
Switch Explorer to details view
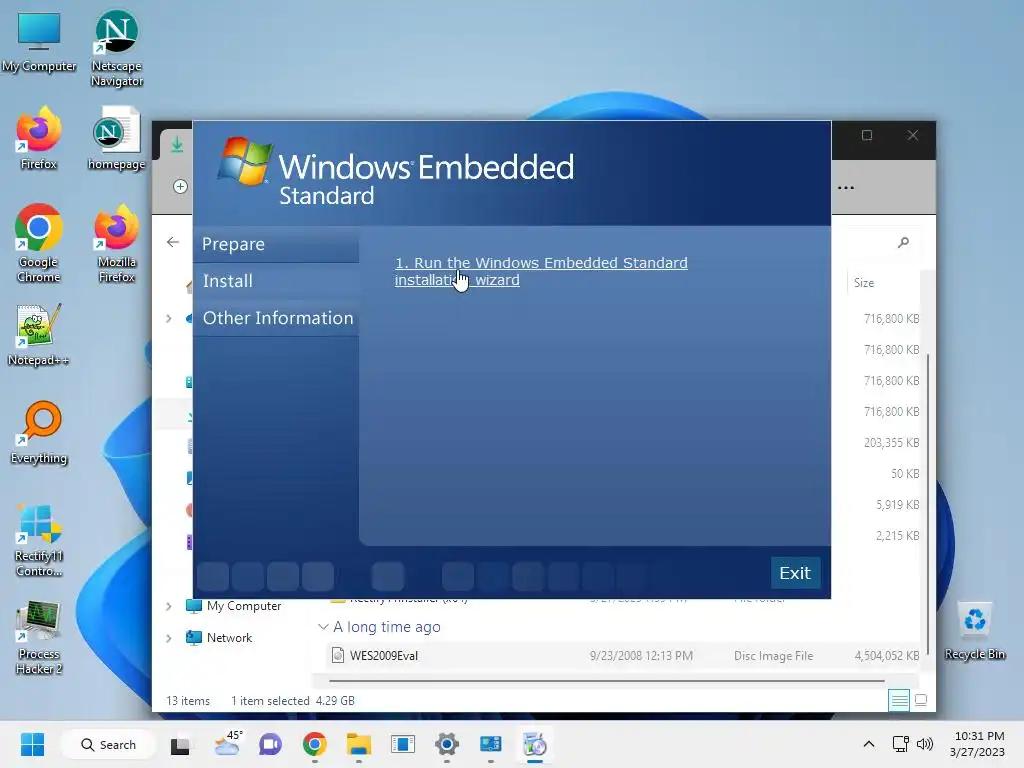pos(899,701)
